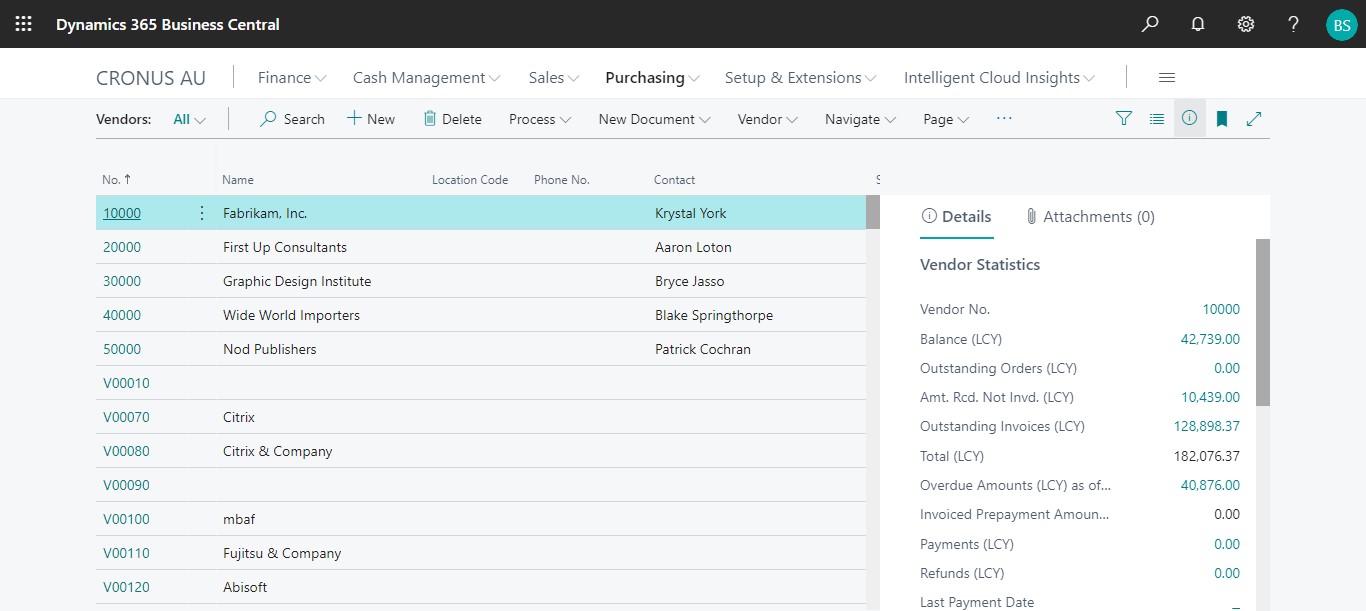
Task: Click the FactBox vertical scrollbar thumb
Action: click(1262, 320)
